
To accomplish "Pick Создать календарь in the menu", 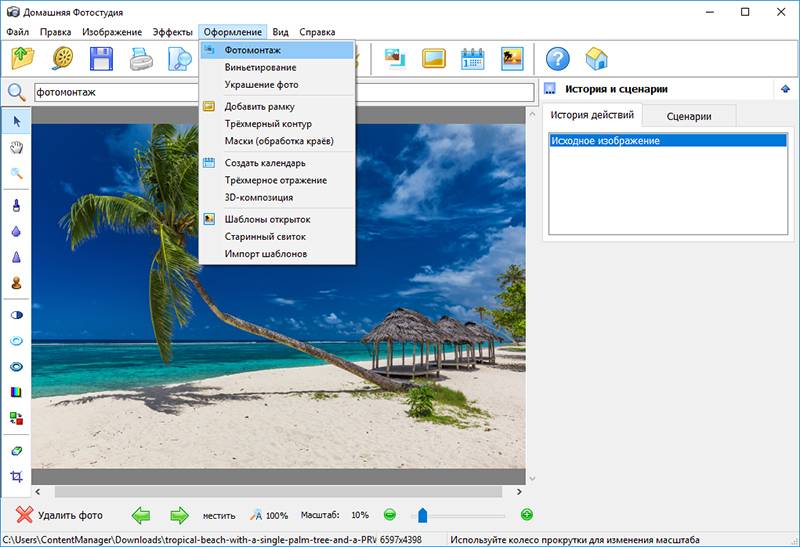I will point(265,163).
